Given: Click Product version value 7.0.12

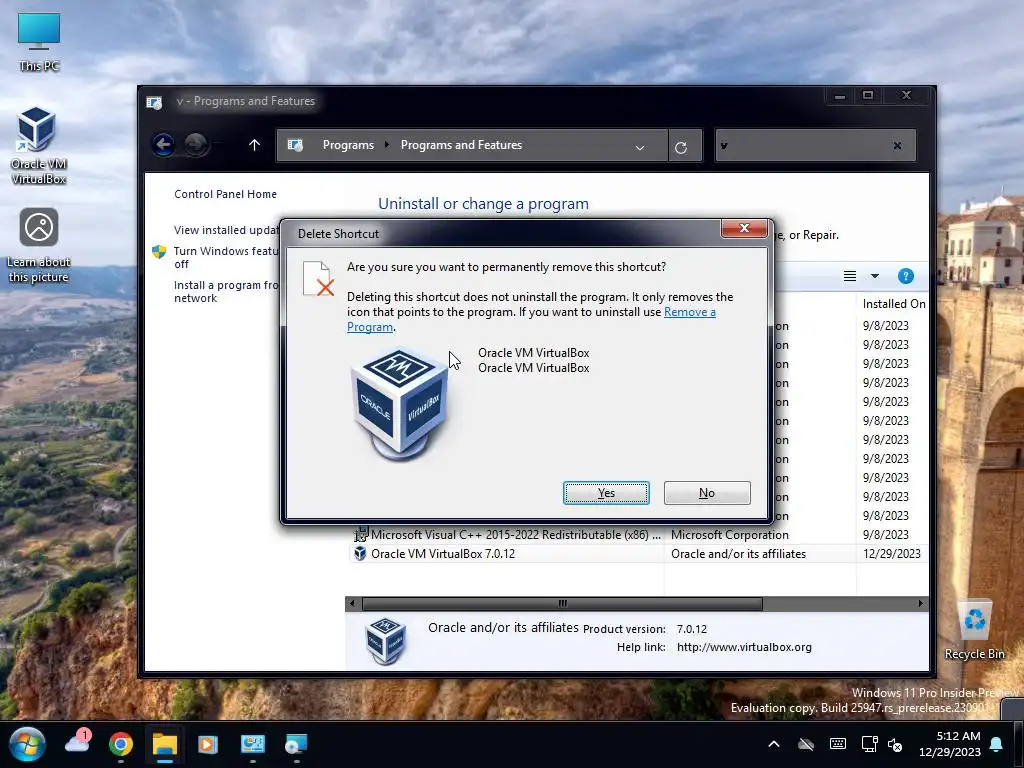Looking at the screenshot, I should click(x=692, y=629).
